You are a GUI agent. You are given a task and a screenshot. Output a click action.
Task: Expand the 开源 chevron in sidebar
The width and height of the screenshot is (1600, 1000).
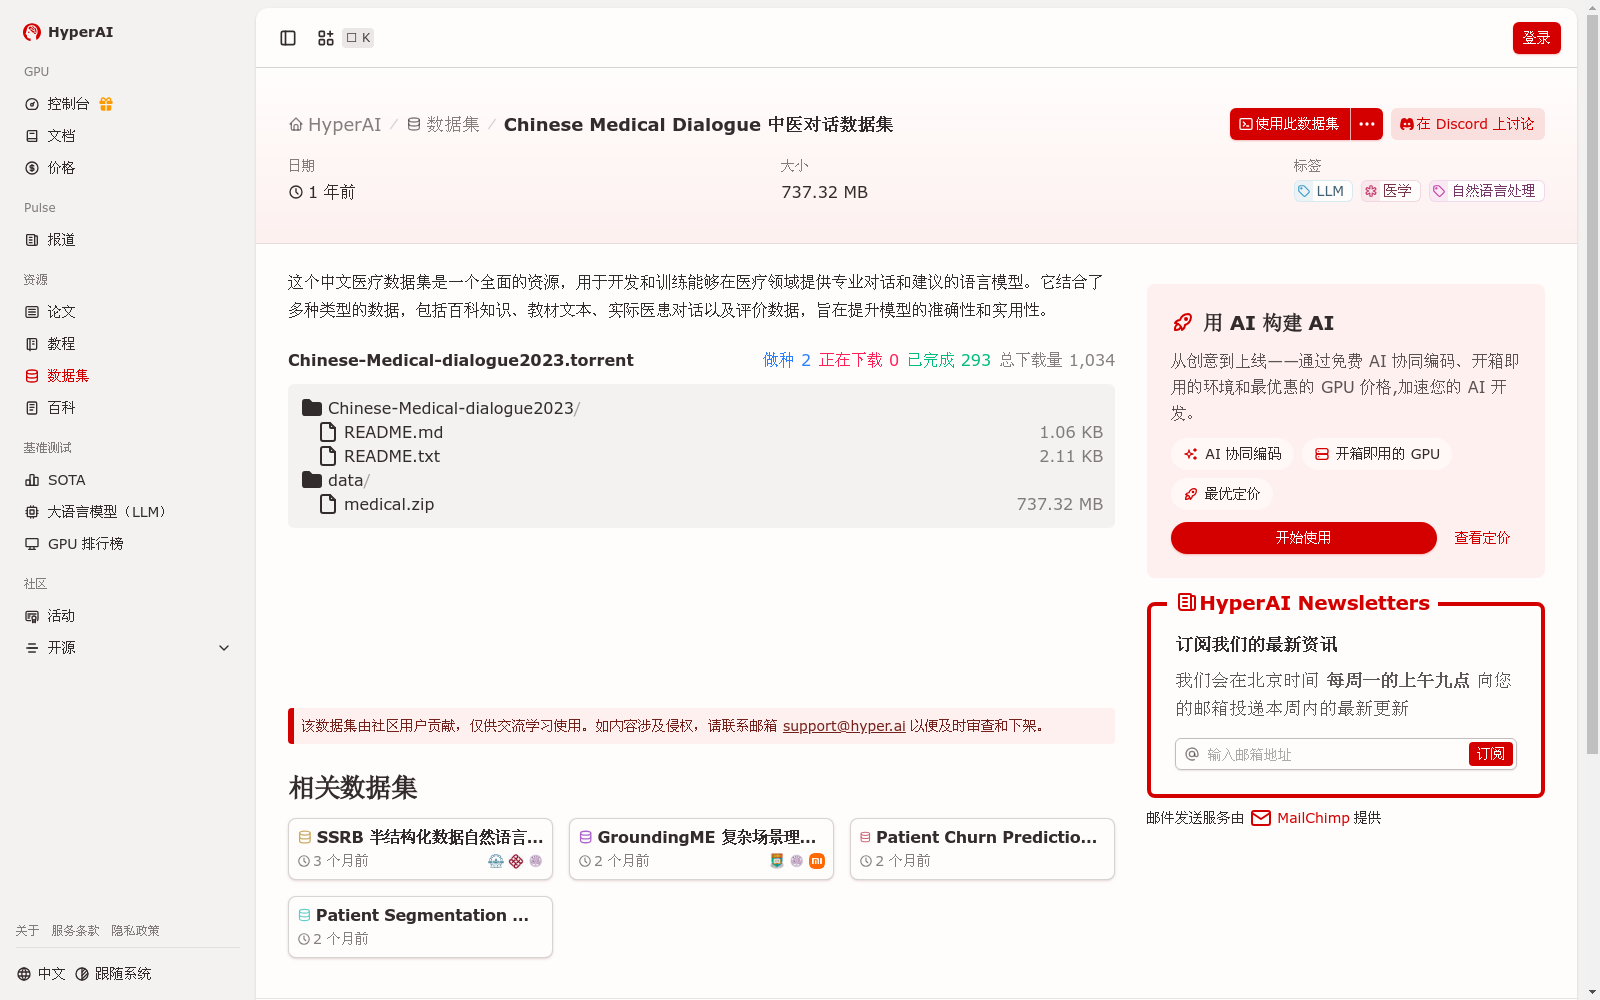224,648
